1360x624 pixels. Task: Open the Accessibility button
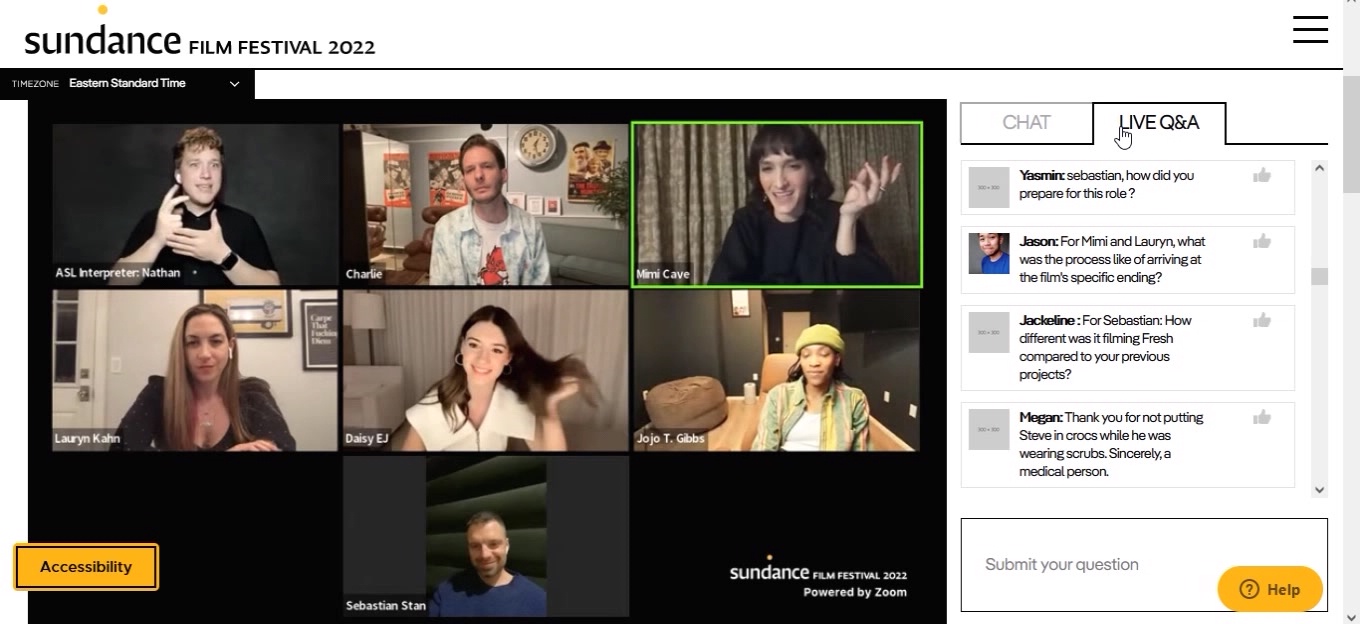tap(86, 567)
